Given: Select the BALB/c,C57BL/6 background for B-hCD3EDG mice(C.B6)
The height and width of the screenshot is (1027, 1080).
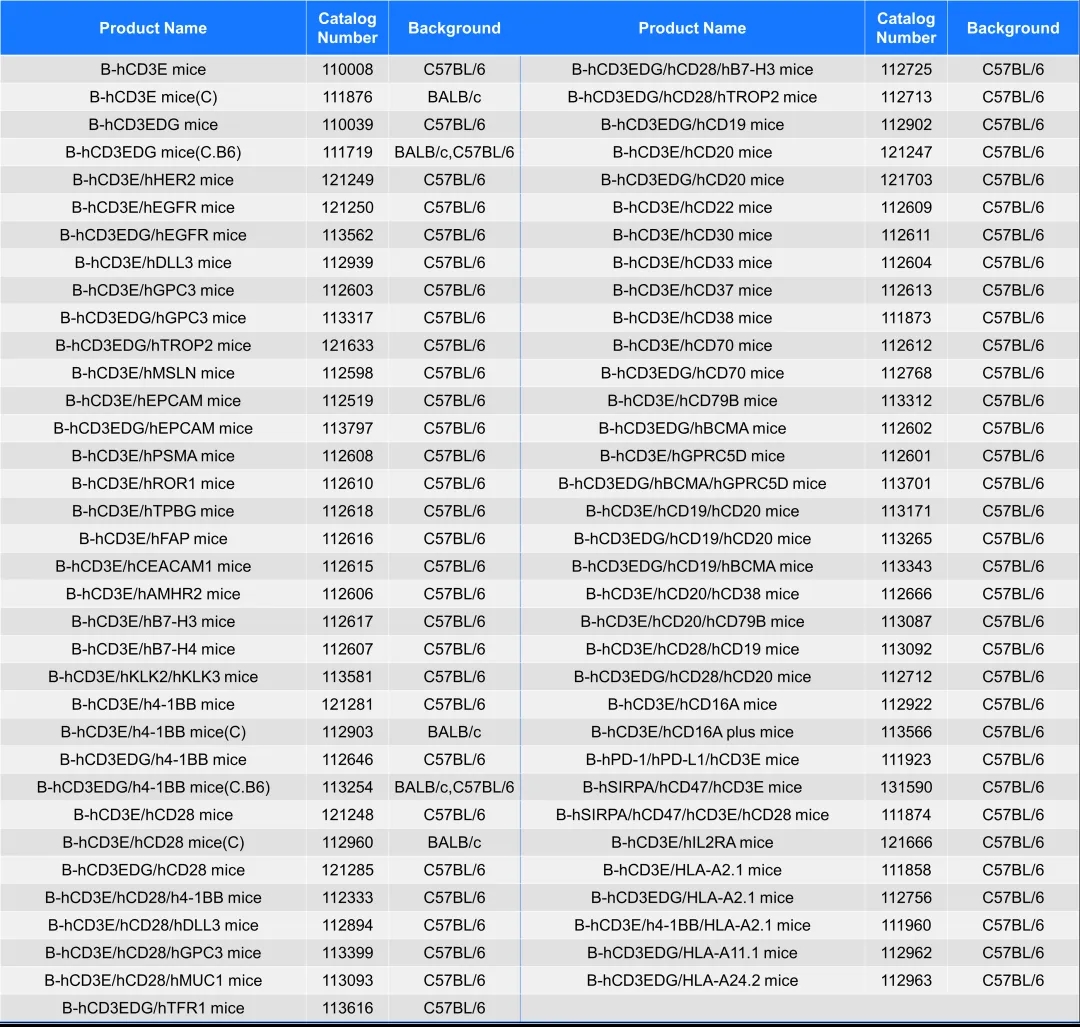Looking at the screenshot, I should 454,153.
